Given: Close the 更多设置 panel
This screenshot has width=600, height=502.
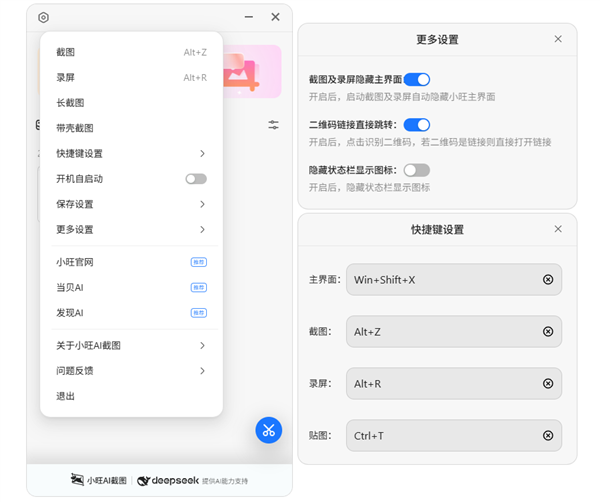Looking at the screenshot, I should click(x=558, y=39).
